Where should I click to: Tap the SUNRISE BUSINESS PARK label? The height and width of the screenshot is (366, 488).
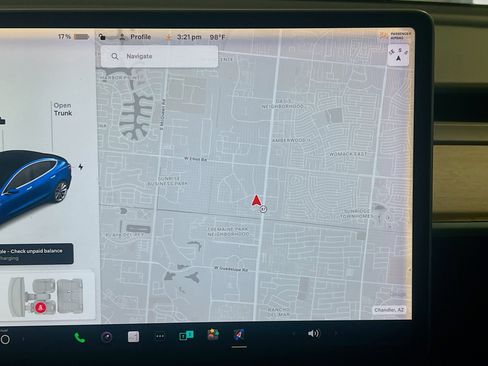pos(168,181)
